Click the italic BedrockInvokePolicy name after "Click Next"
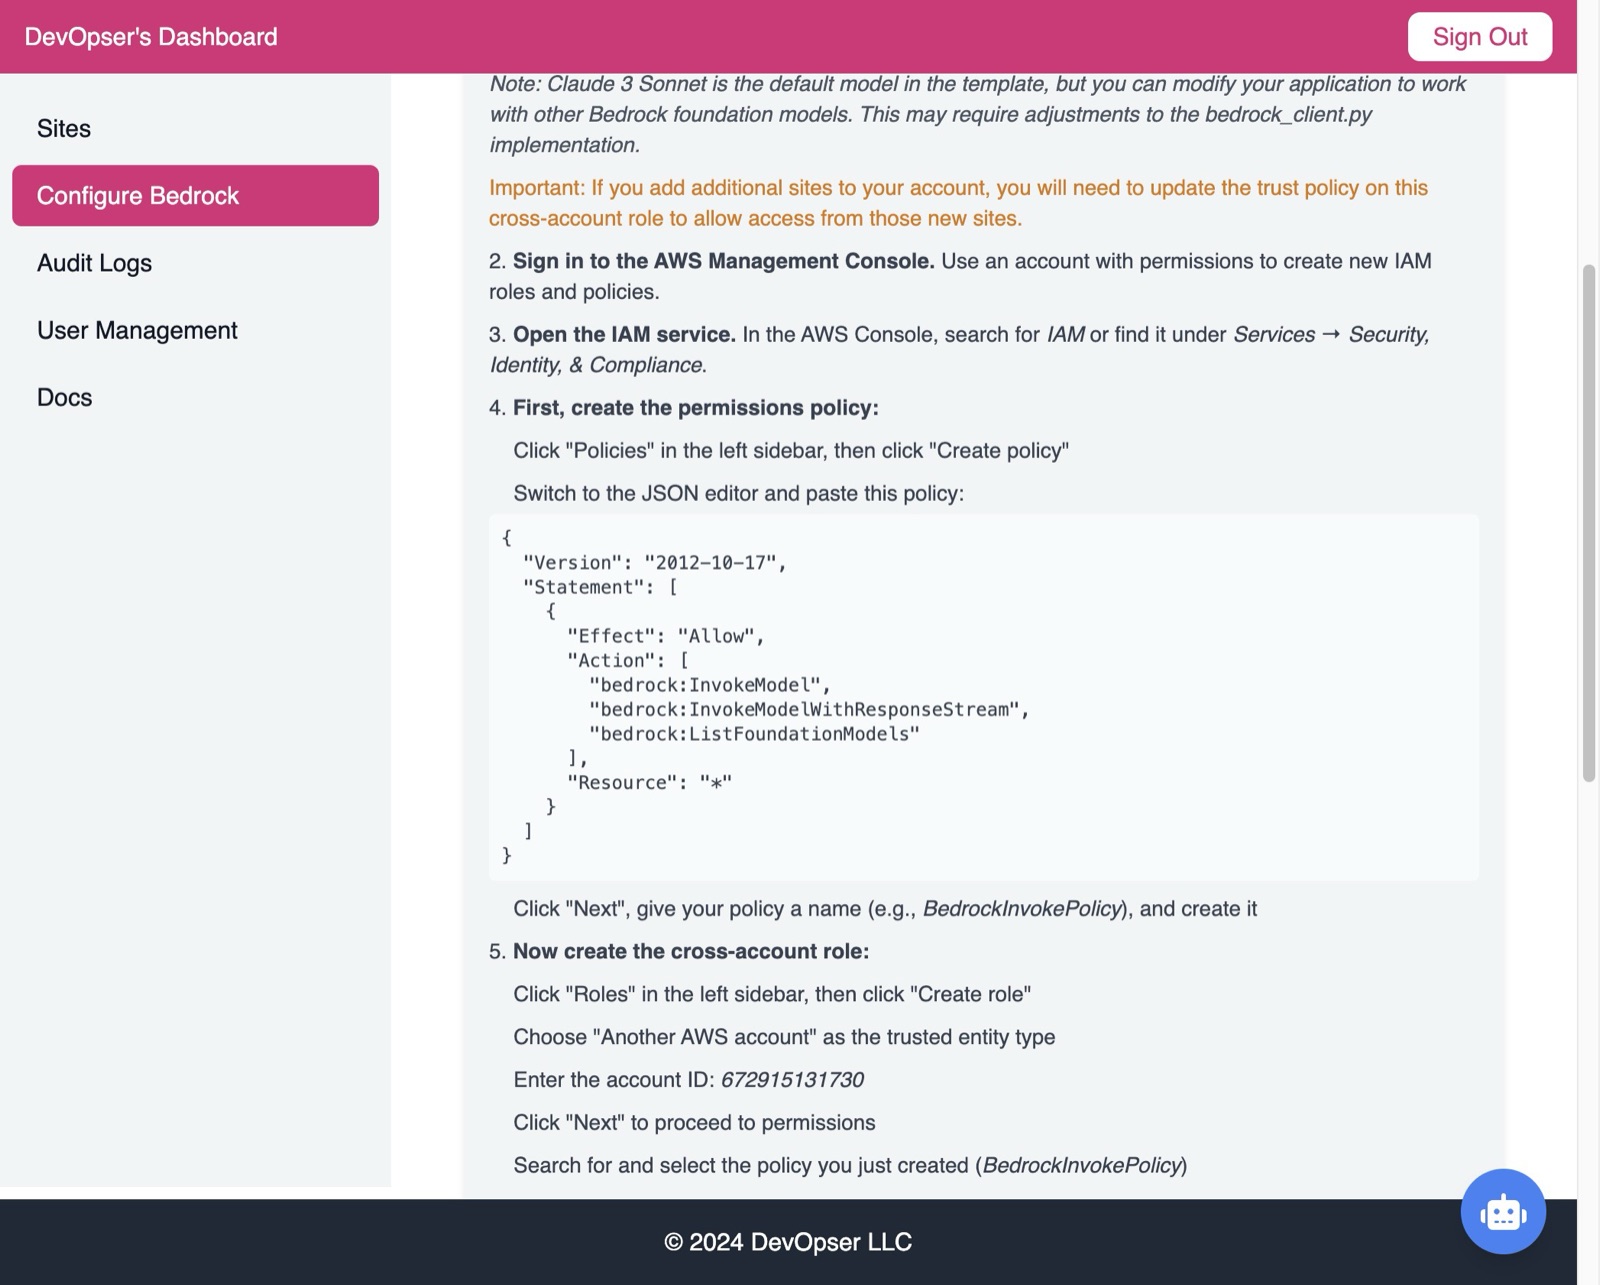The width and height of the screenshot is (1600, 1285). coord(1021,909)
